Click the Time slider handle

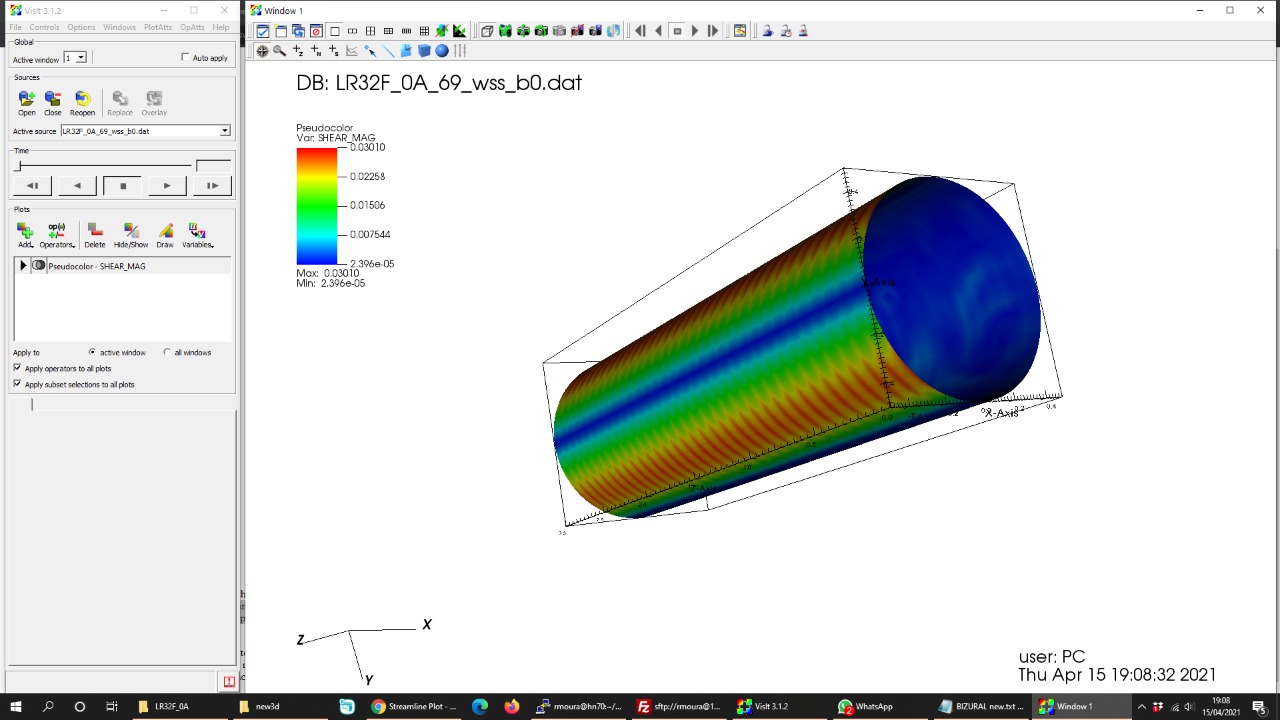click(18, 165)
